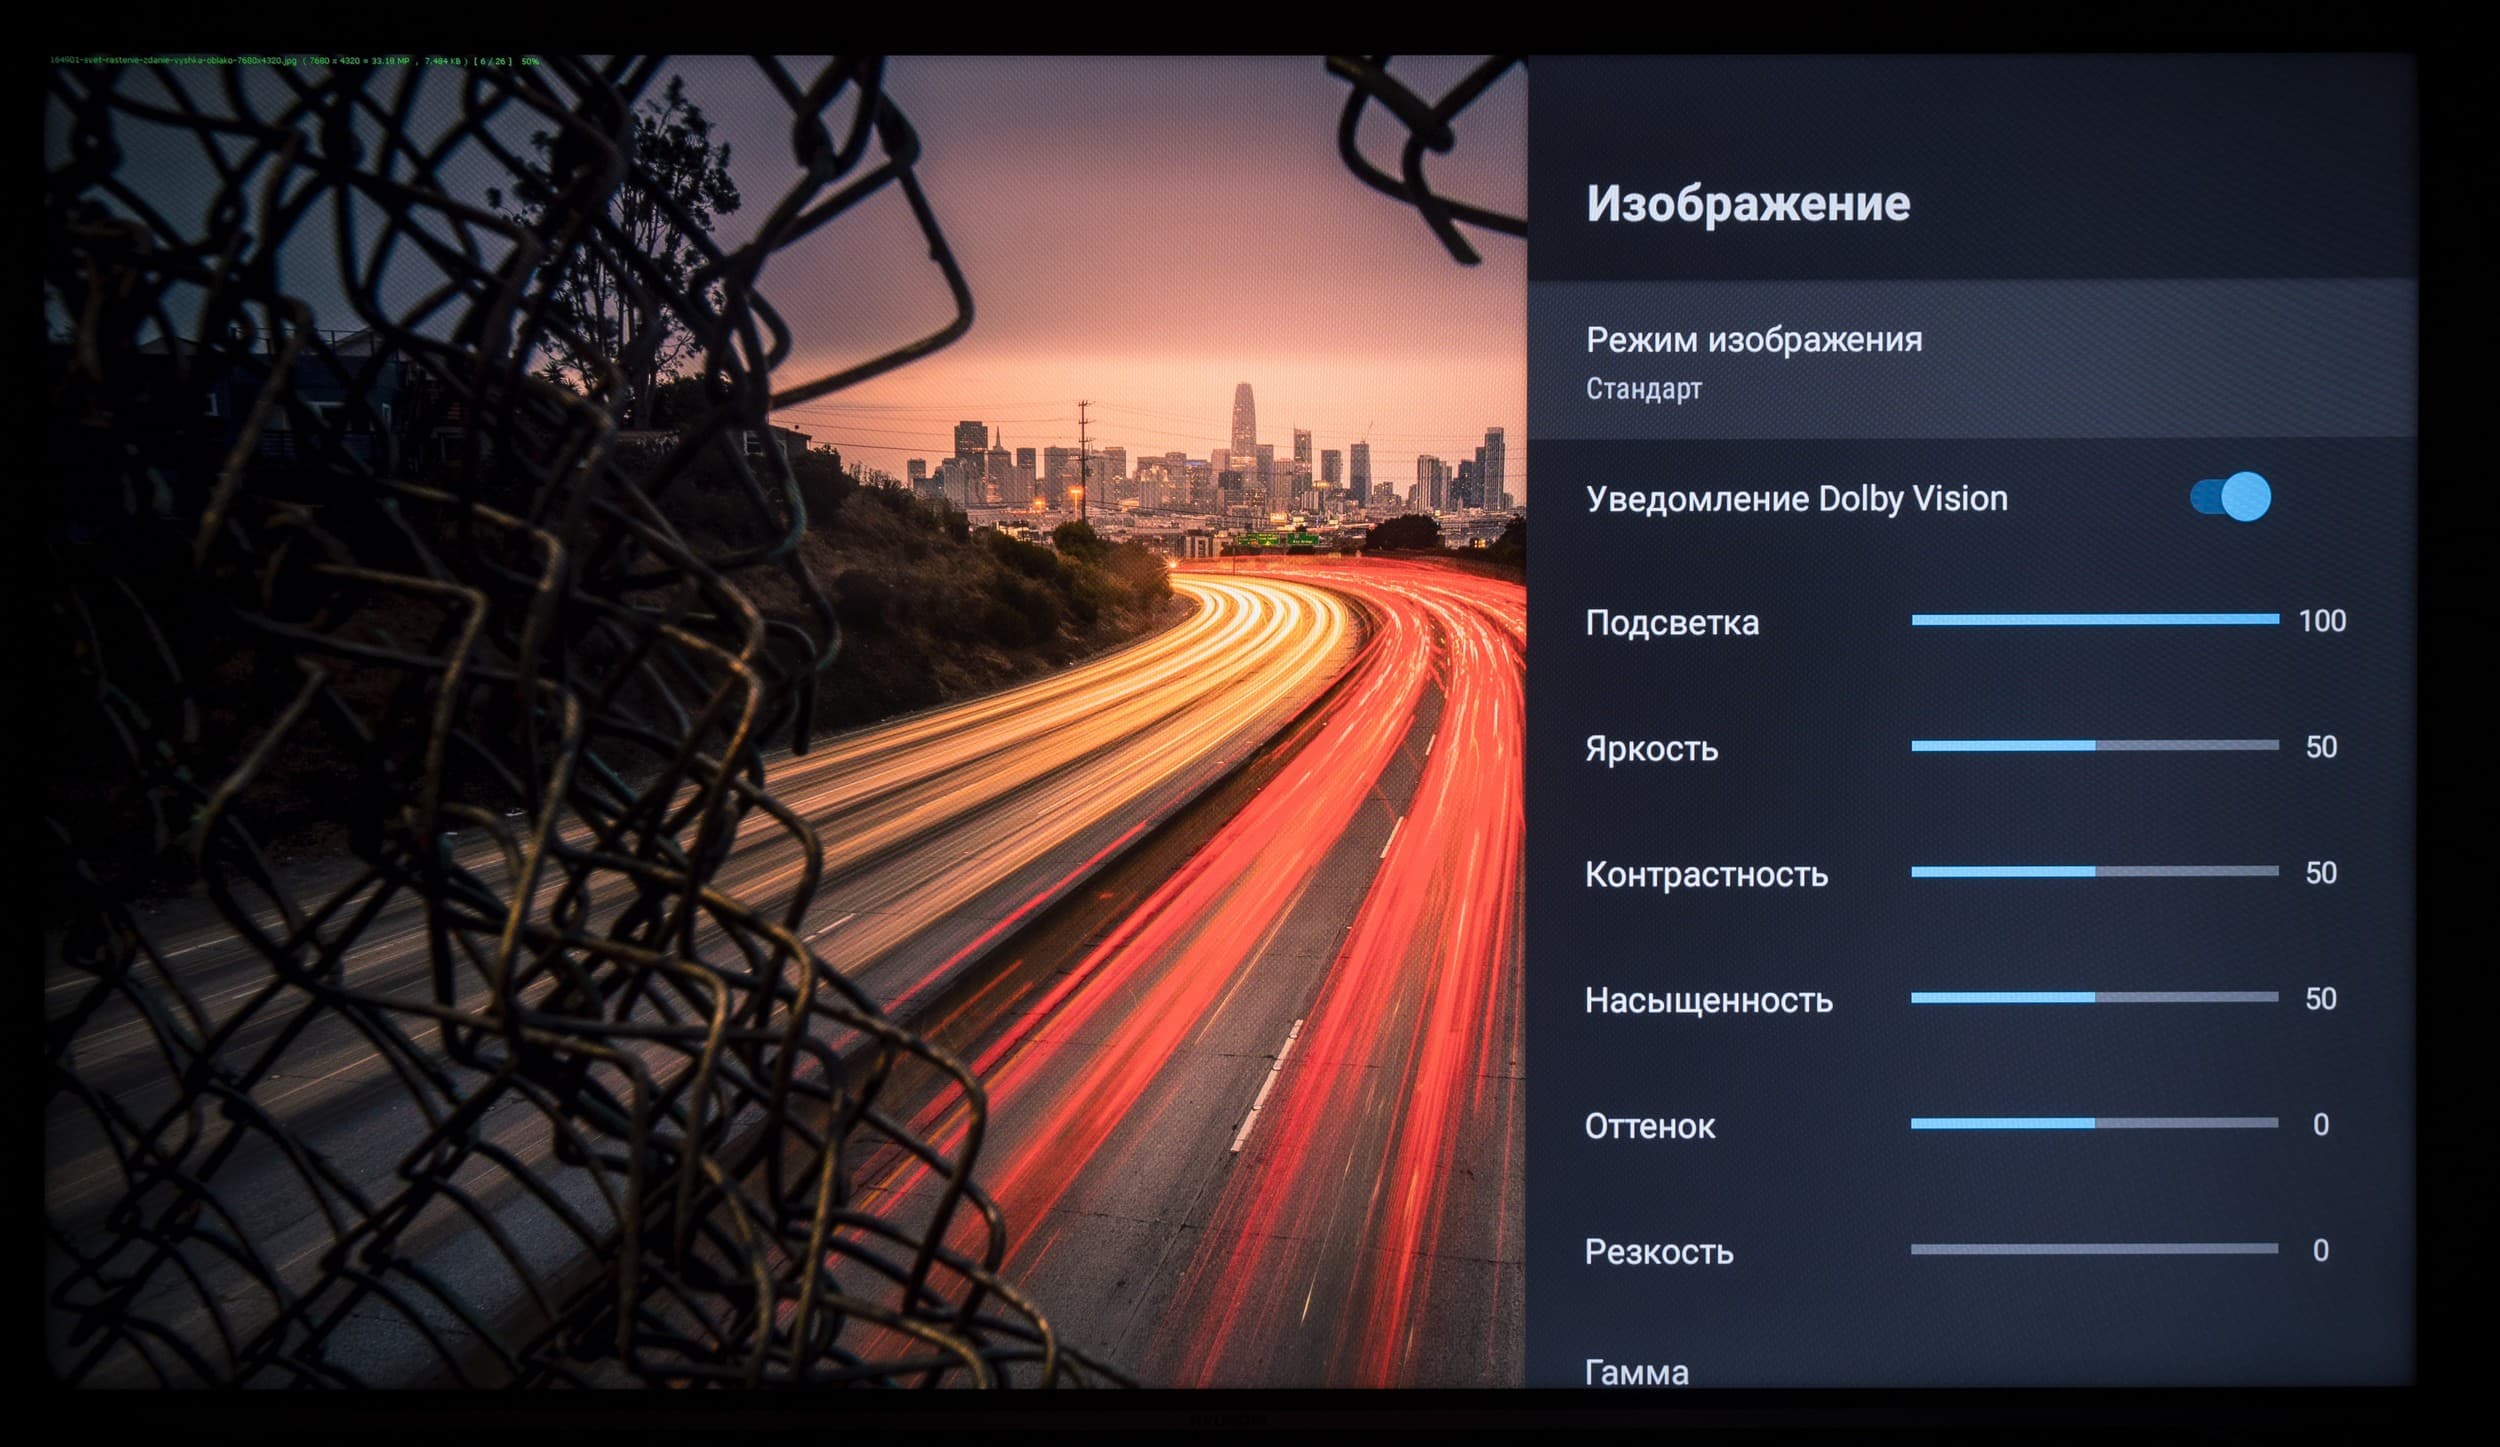2500x1447 pixels.
Task: Click the Насыщенность slider track
Action: tap(2094, 997)
